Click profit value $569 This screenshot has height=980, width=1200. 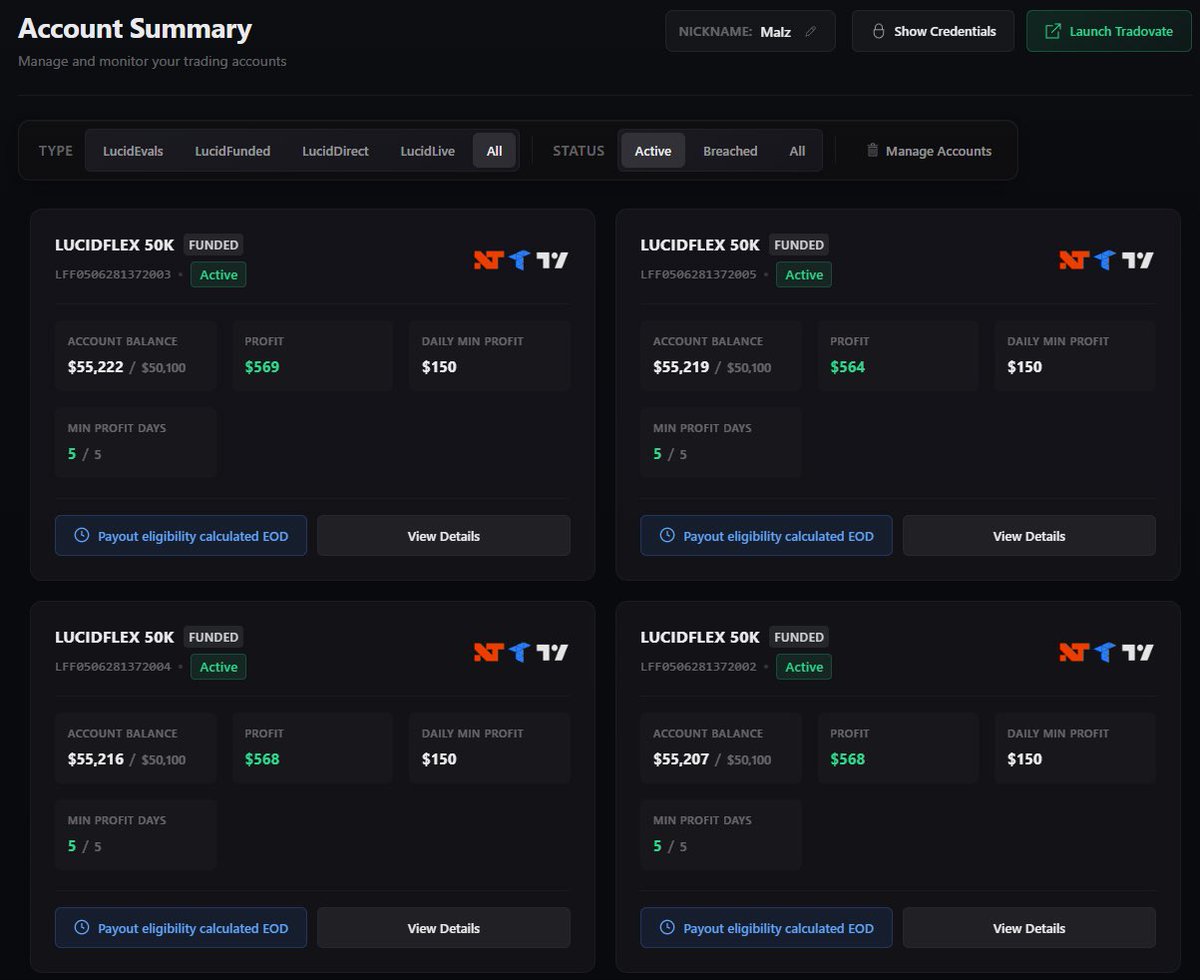[x=262, y=367]
